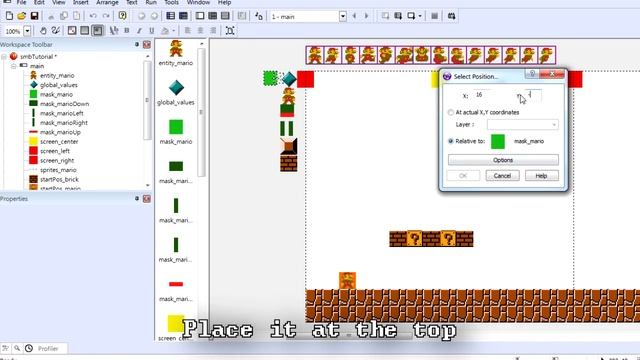
Task: Open the Insert menu
Action: click(80, 2)
